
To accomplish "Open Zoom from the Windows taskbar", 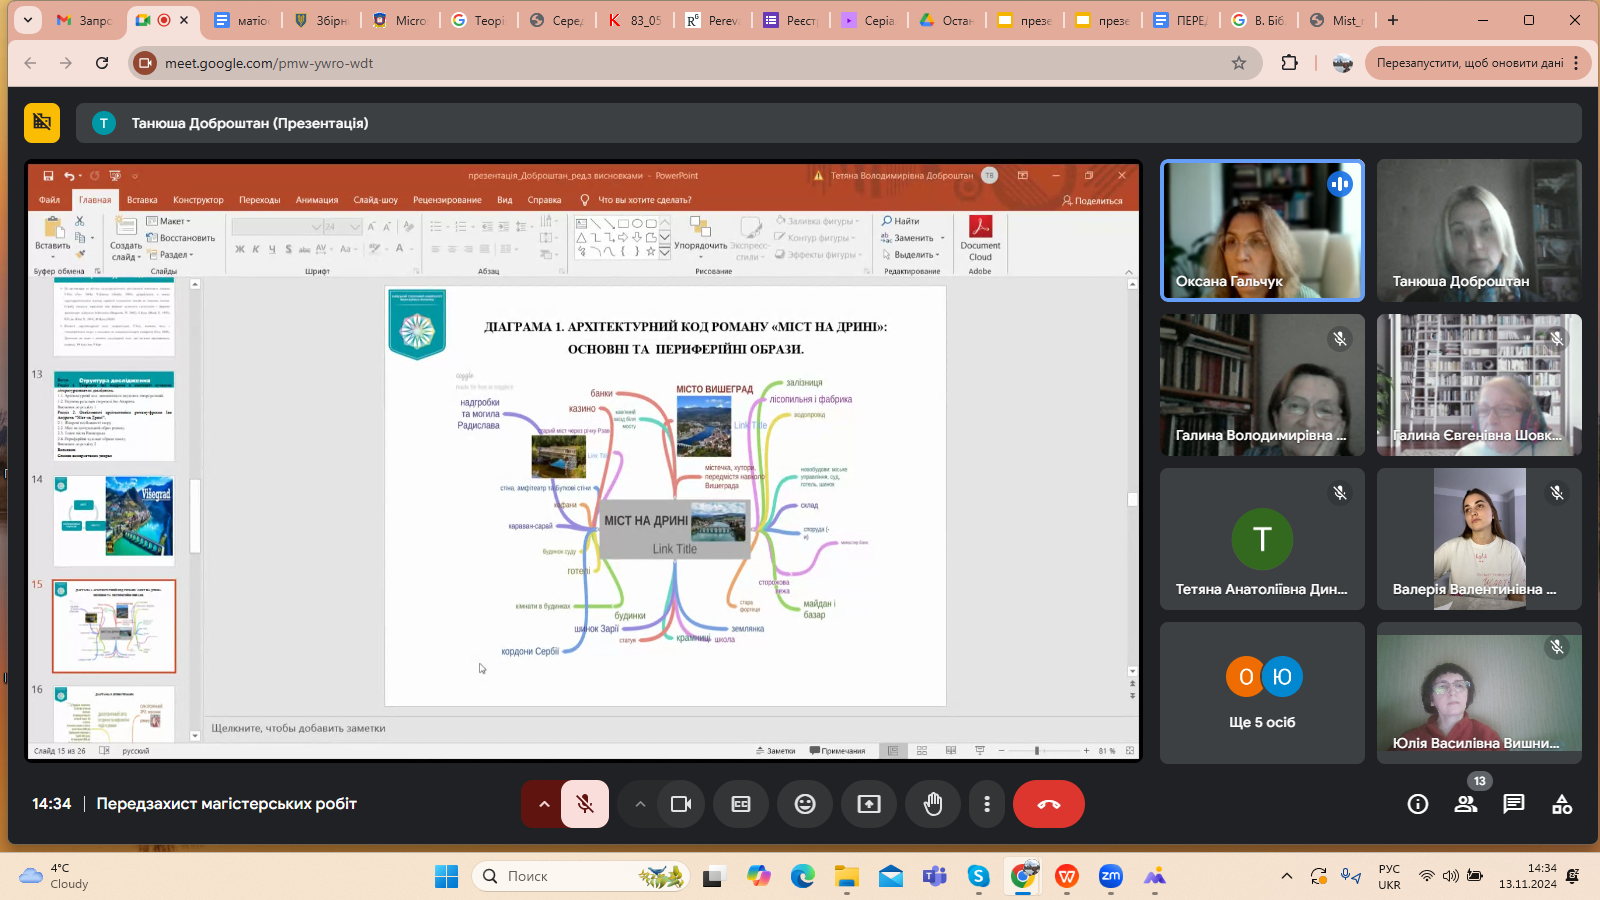I will (x=1110, y=877).
